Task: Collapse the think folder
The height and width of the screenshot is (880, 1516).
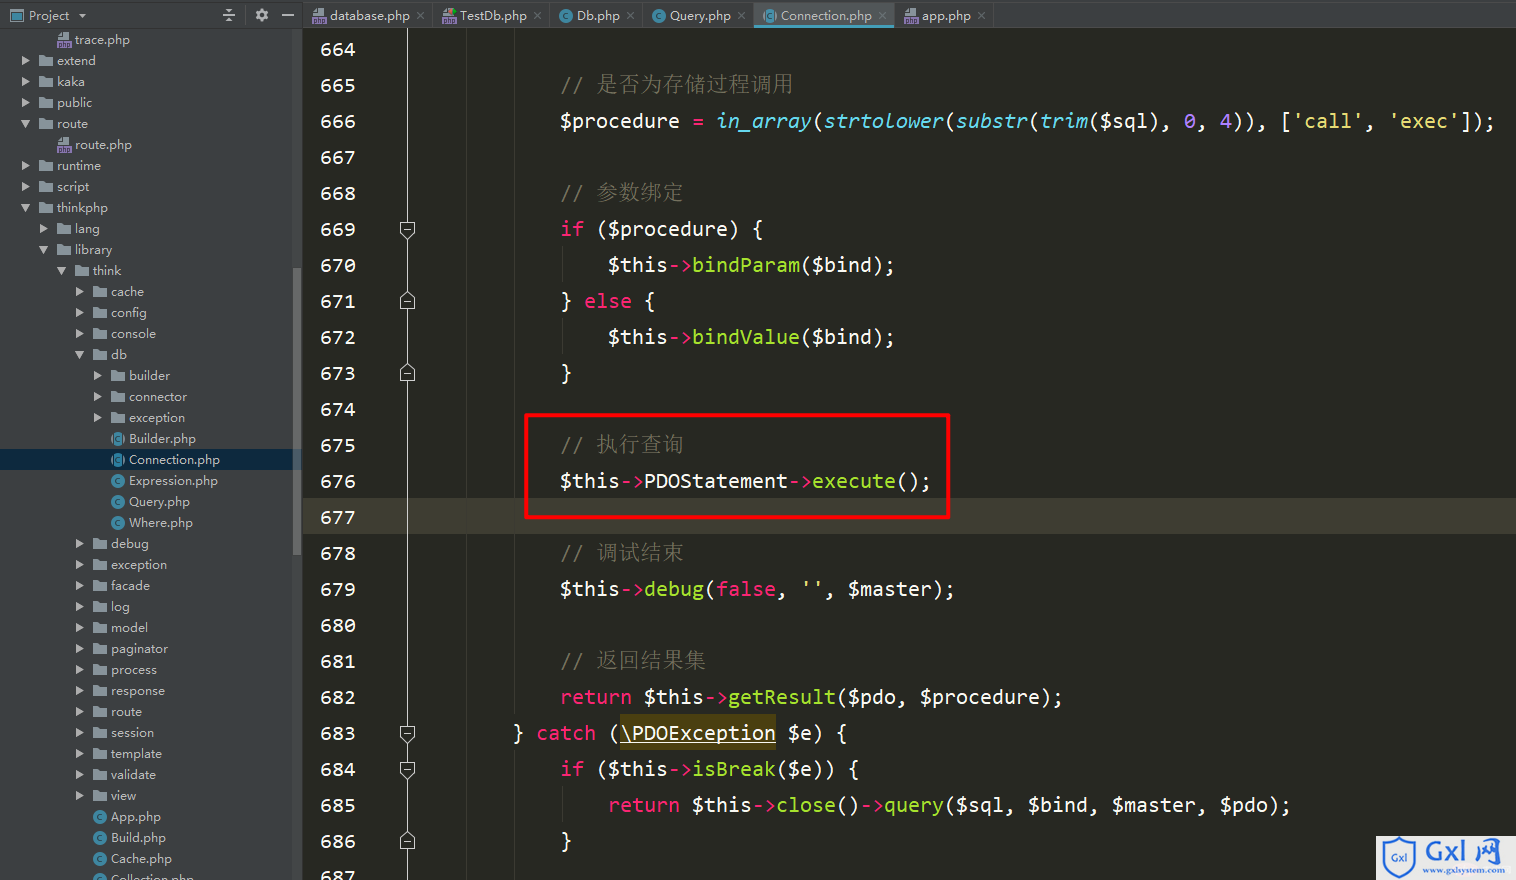Action: coord(62,271)
